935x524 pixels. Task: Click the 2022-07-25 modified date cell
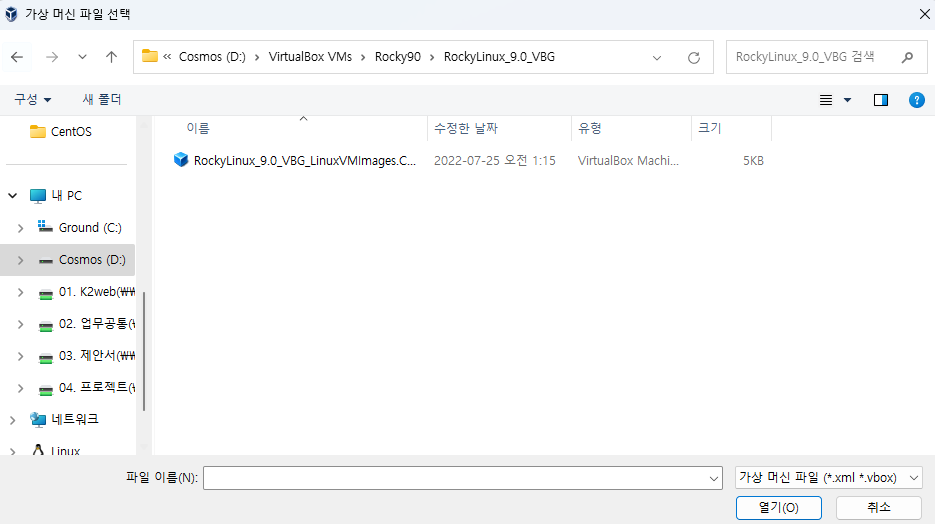[x=494, y=161]
